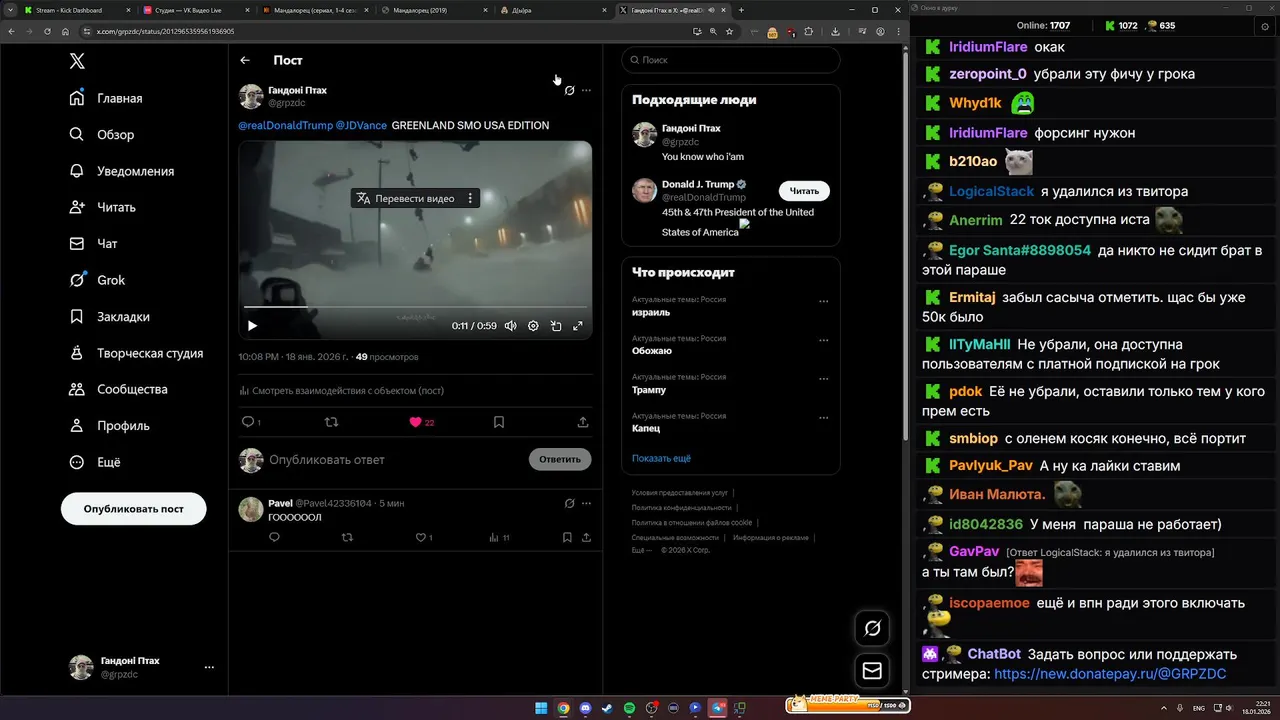Screen dimensions: 1280x720
Task: Open more options dots on Pavel's reply
Action: pyautogui.click(x=586, y=503)
